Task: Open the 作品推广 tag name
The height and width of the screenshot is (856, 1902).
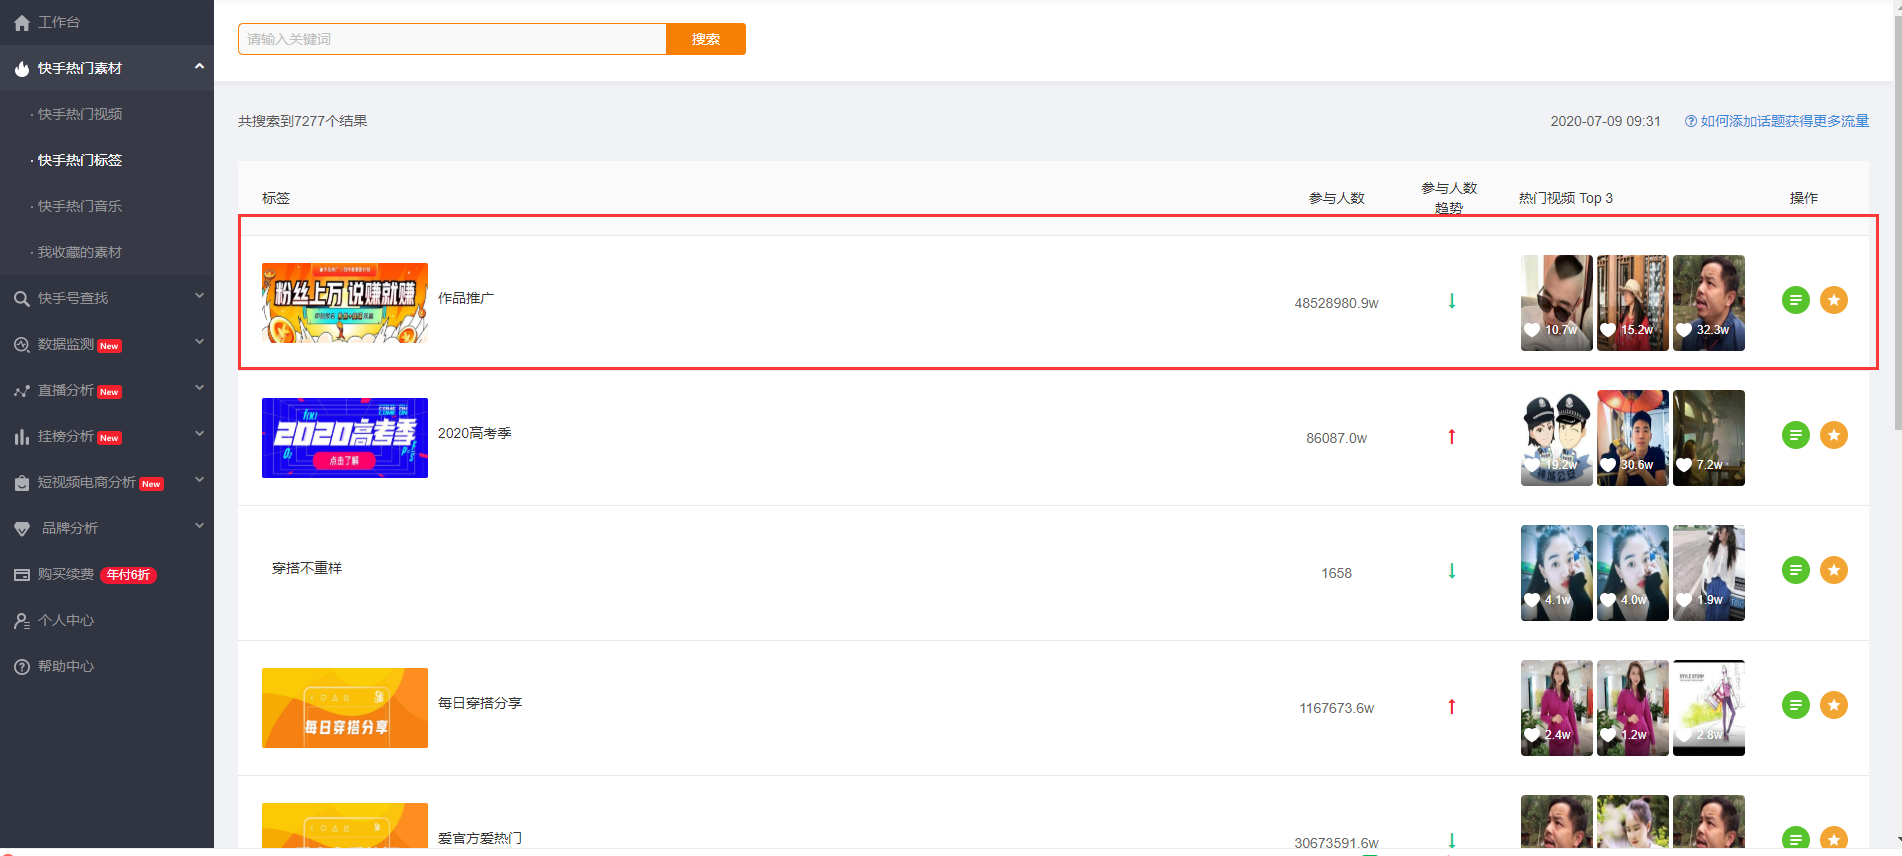Action: pyautogui.click(x=466, y=298)
